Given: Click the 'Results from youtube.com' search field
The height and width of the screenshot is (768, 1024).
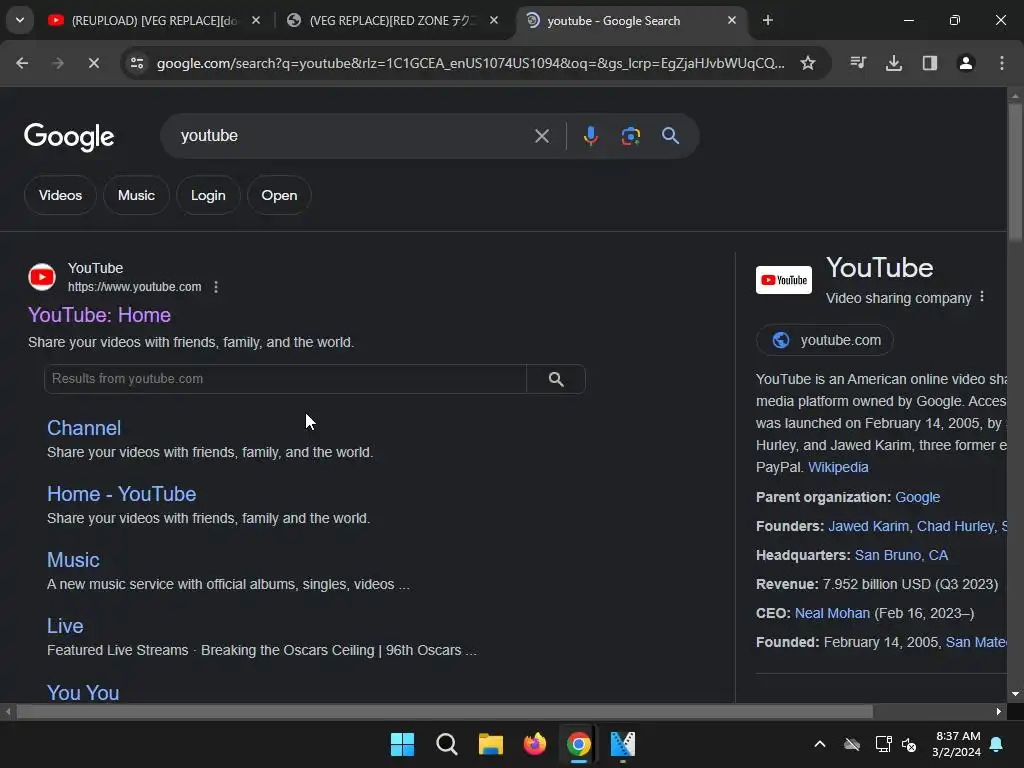Looking at the screenshot, I should [x=285, y=379].
